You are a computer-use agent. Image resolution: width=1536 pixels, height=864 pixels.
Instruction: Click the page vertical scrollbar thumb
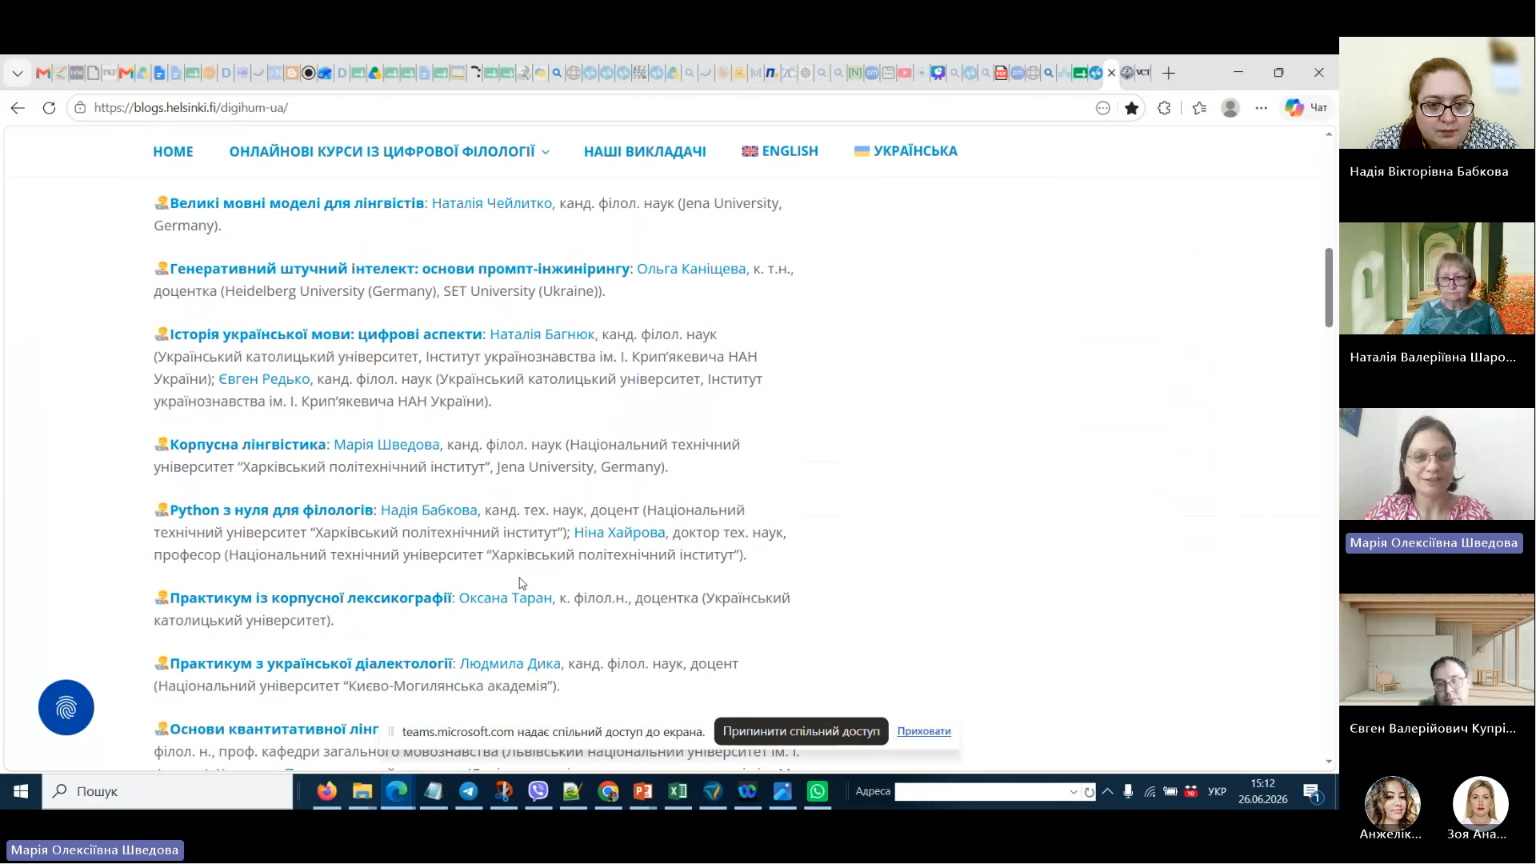1329,287
